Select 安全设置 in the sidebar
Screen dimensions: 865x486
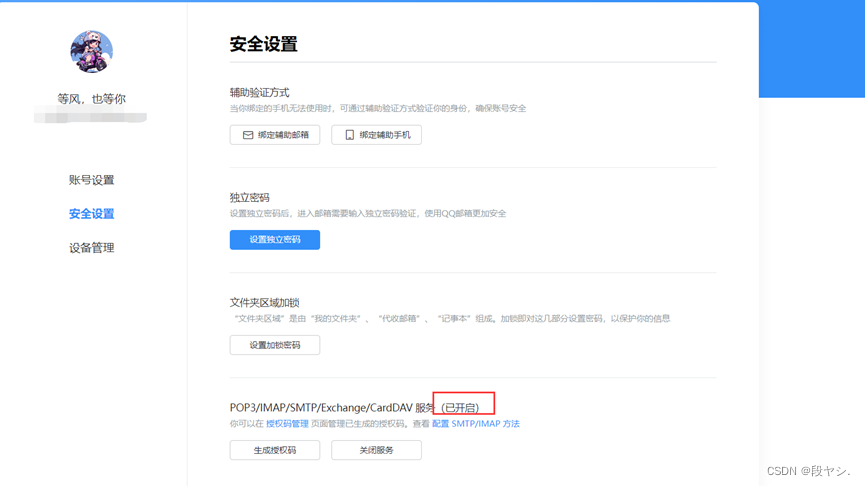(92, 213)
